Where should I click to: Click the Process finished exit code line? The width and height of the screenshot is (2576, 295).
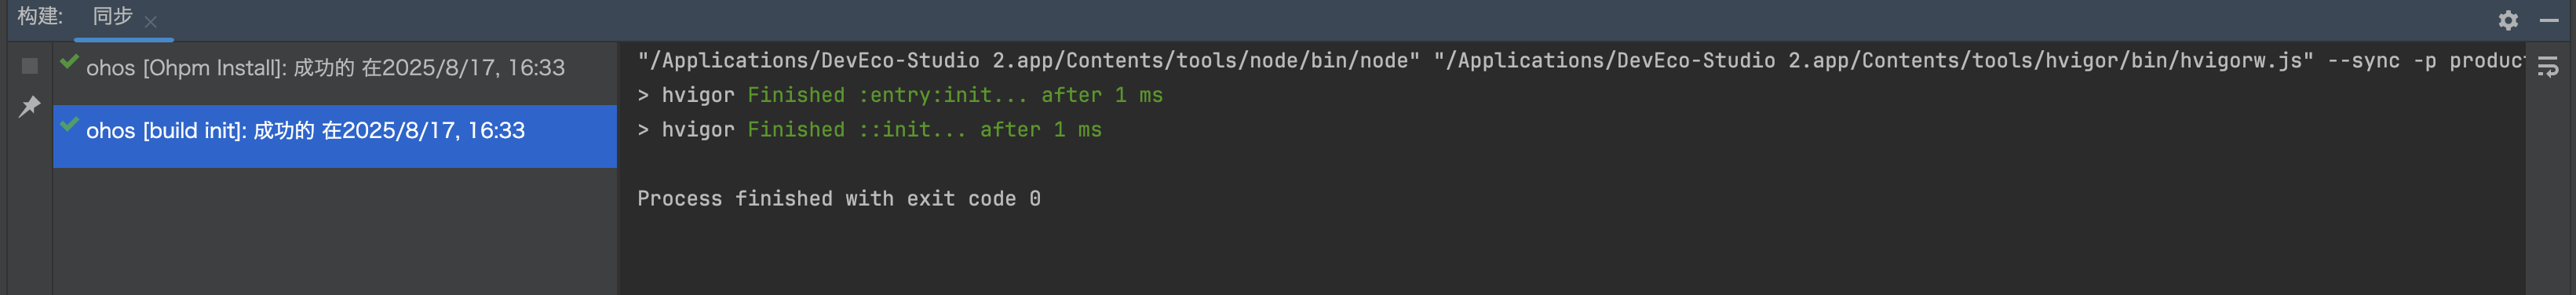point(839,198)
